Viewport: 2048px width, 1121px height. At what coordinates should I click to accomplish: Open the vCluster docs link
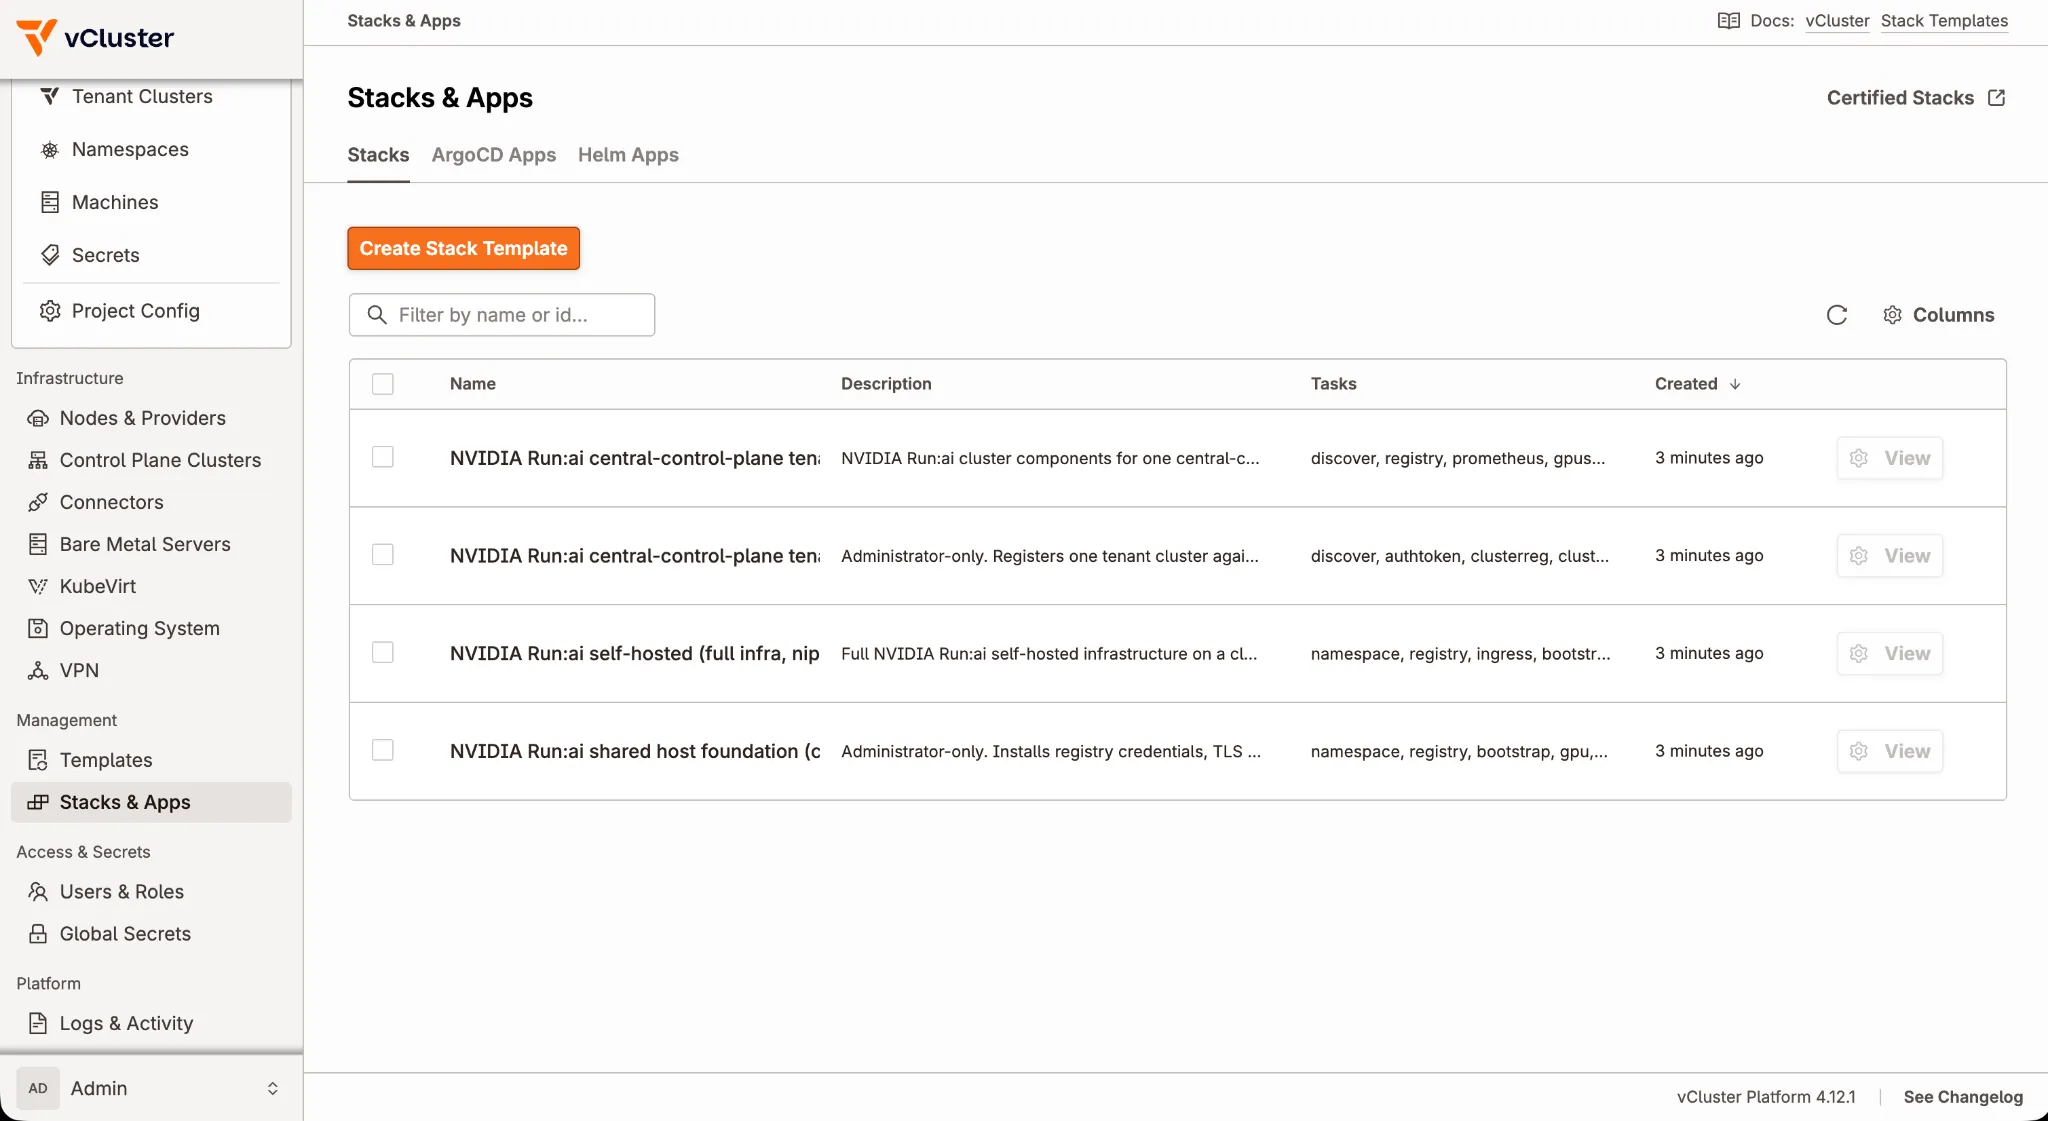click(1837, 21)
